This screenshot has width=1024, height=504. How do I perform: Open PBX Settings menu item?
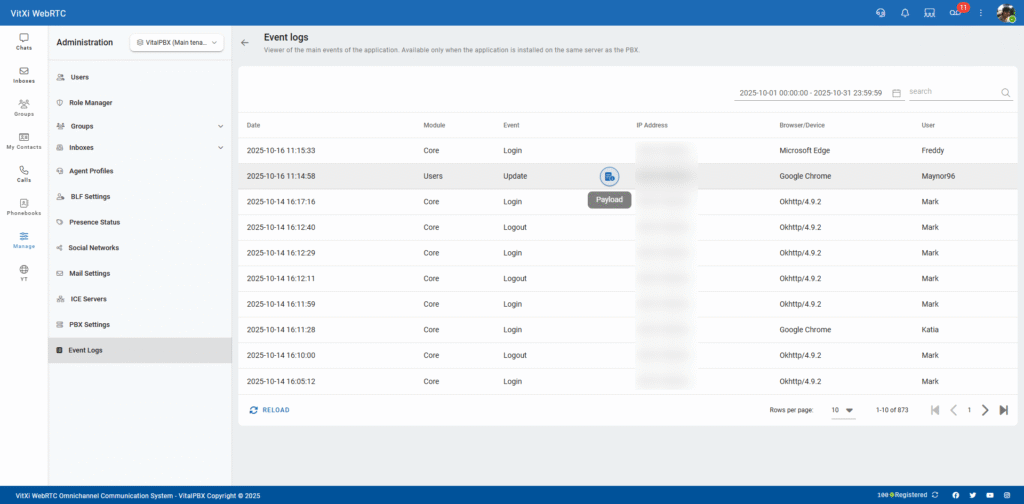89,324
